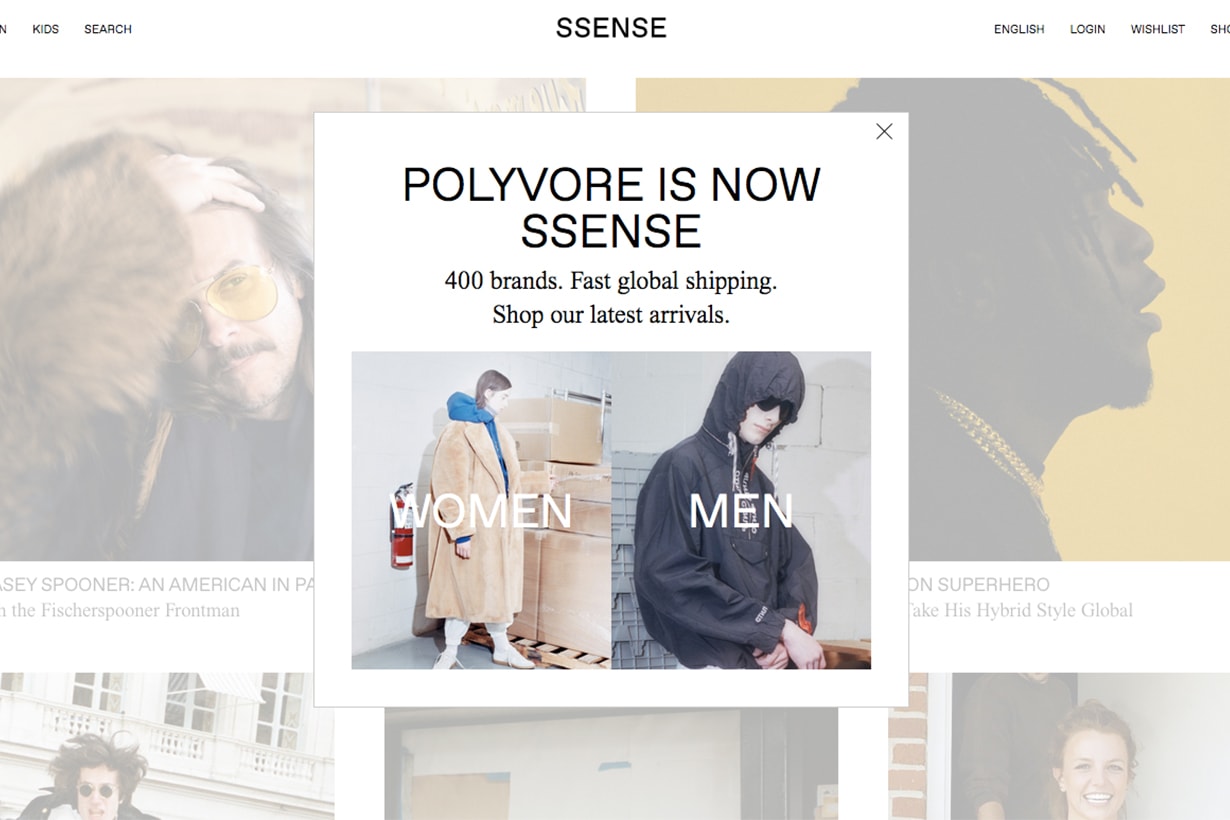Viewport: 1230px width, 820px height.
Task: Click the Shop our latest arrivals text
Action: point(611,315)
